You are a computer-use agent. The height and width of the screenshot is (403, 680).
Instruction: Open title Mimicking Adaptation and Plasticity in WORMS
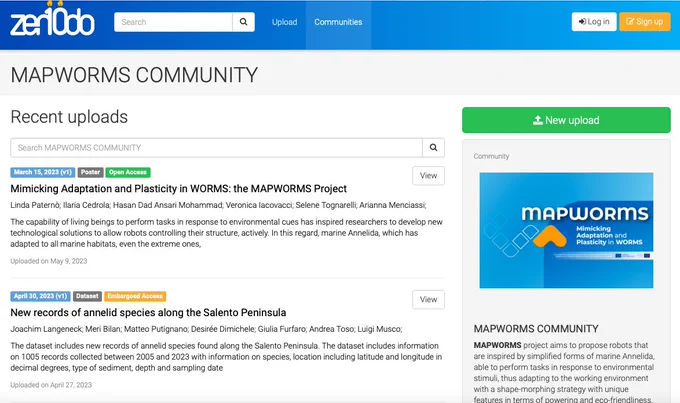tap(178, 189)
